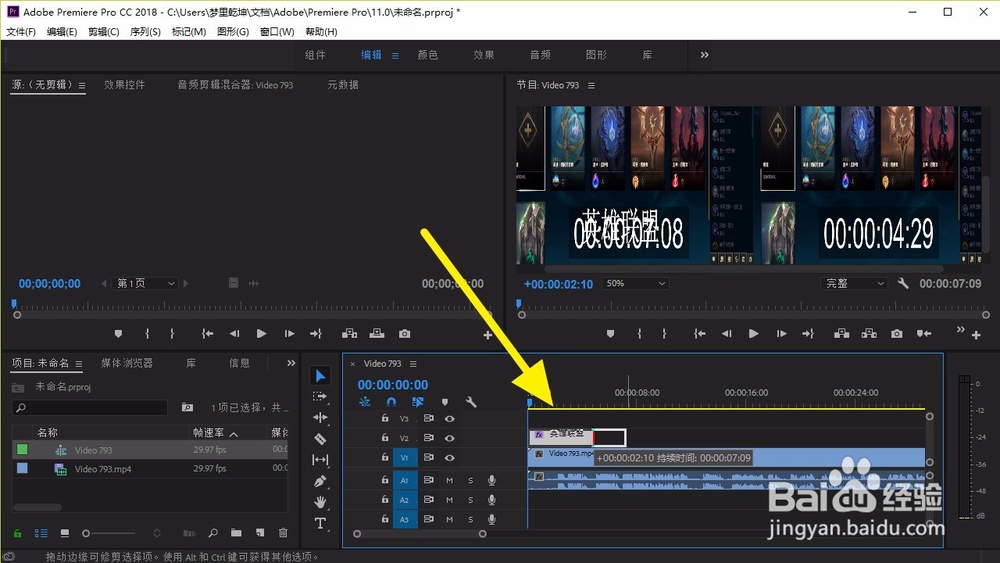
Task: Open the Source page dropdown
Action: tap(145, 283)
